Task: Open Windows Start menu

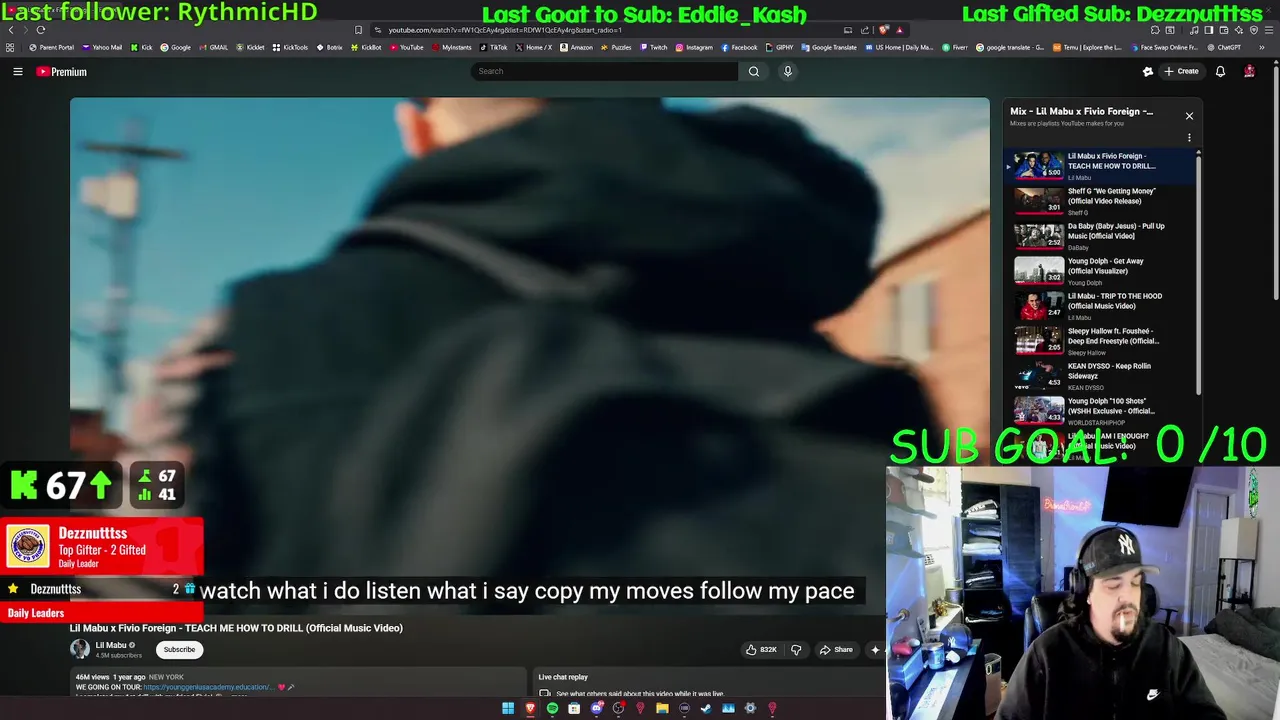Action: click(x=508, y=708)
